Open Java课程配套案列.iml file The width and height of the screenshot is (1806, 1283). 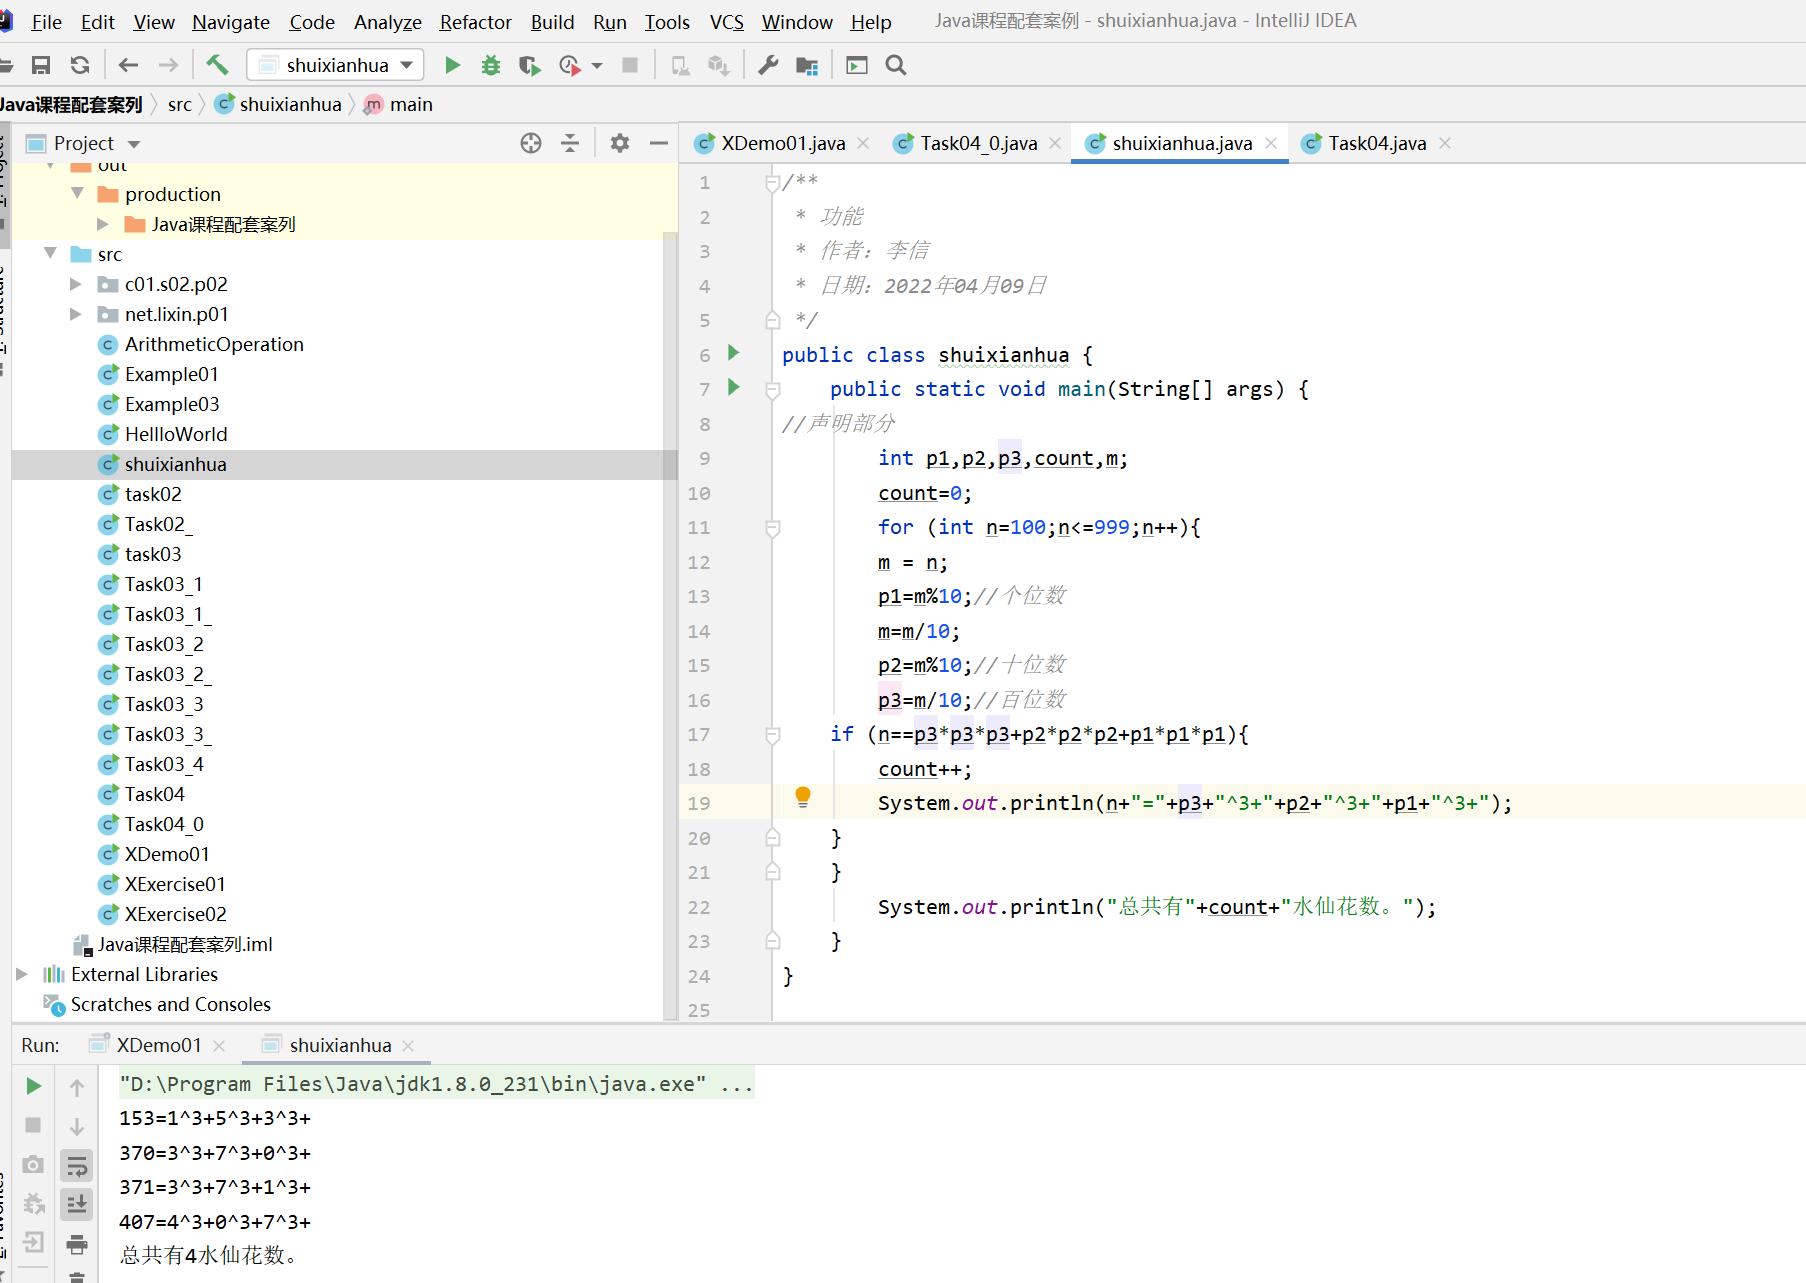[x=184, y=944]
